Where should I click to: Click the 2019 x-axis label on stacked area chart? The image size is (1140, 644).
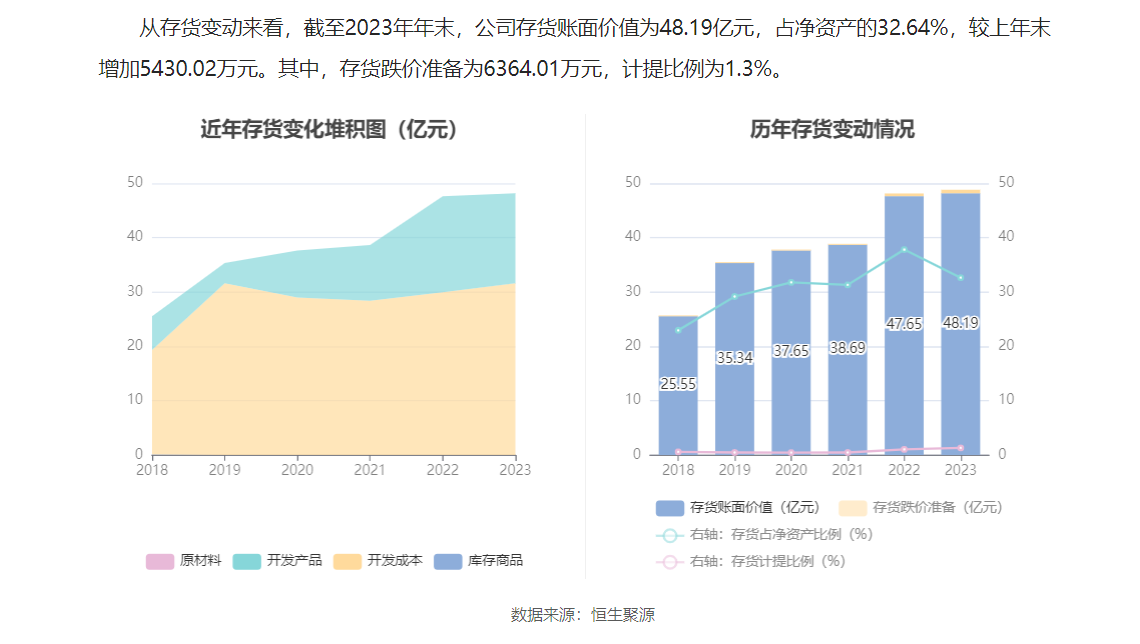coord(225,470)
